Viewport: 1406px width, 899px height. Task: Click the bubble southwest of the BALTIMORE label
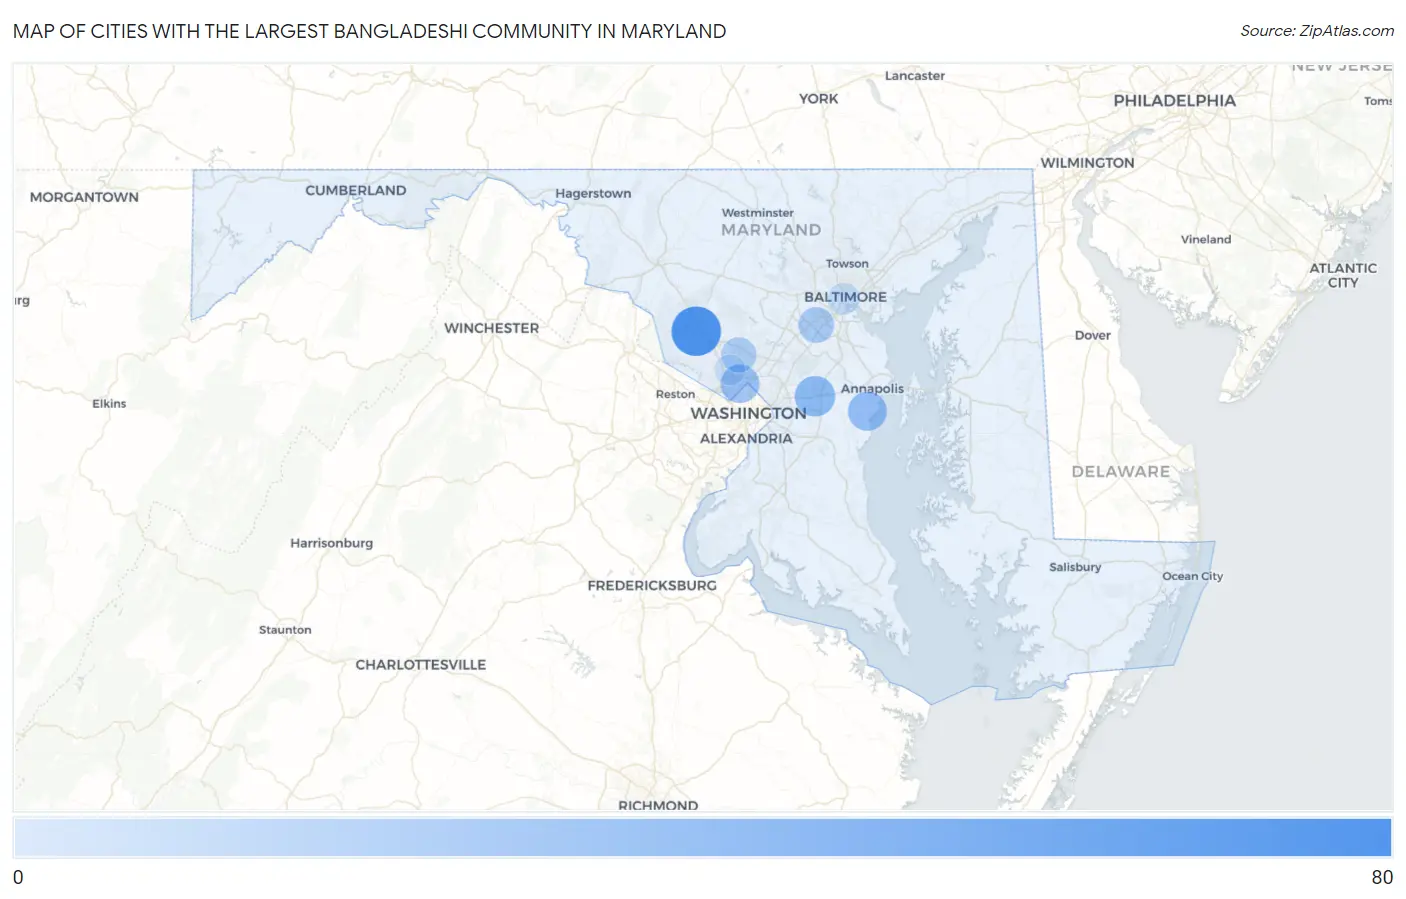pos(816,324)
